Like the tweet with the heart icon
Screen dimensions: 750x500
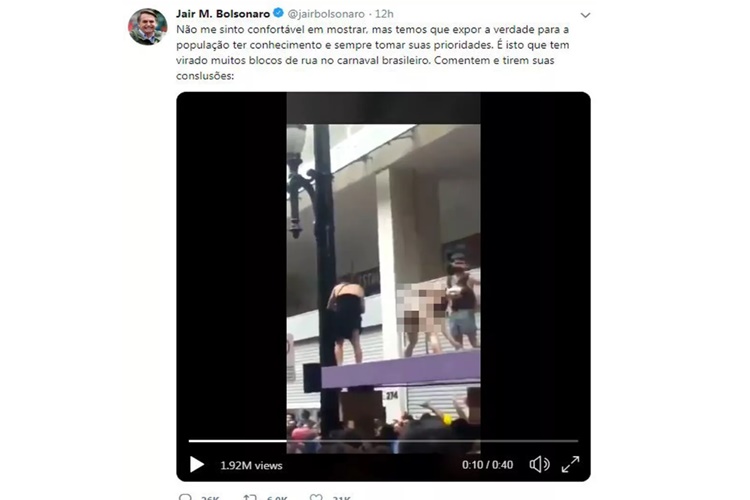tap(316, 497)
